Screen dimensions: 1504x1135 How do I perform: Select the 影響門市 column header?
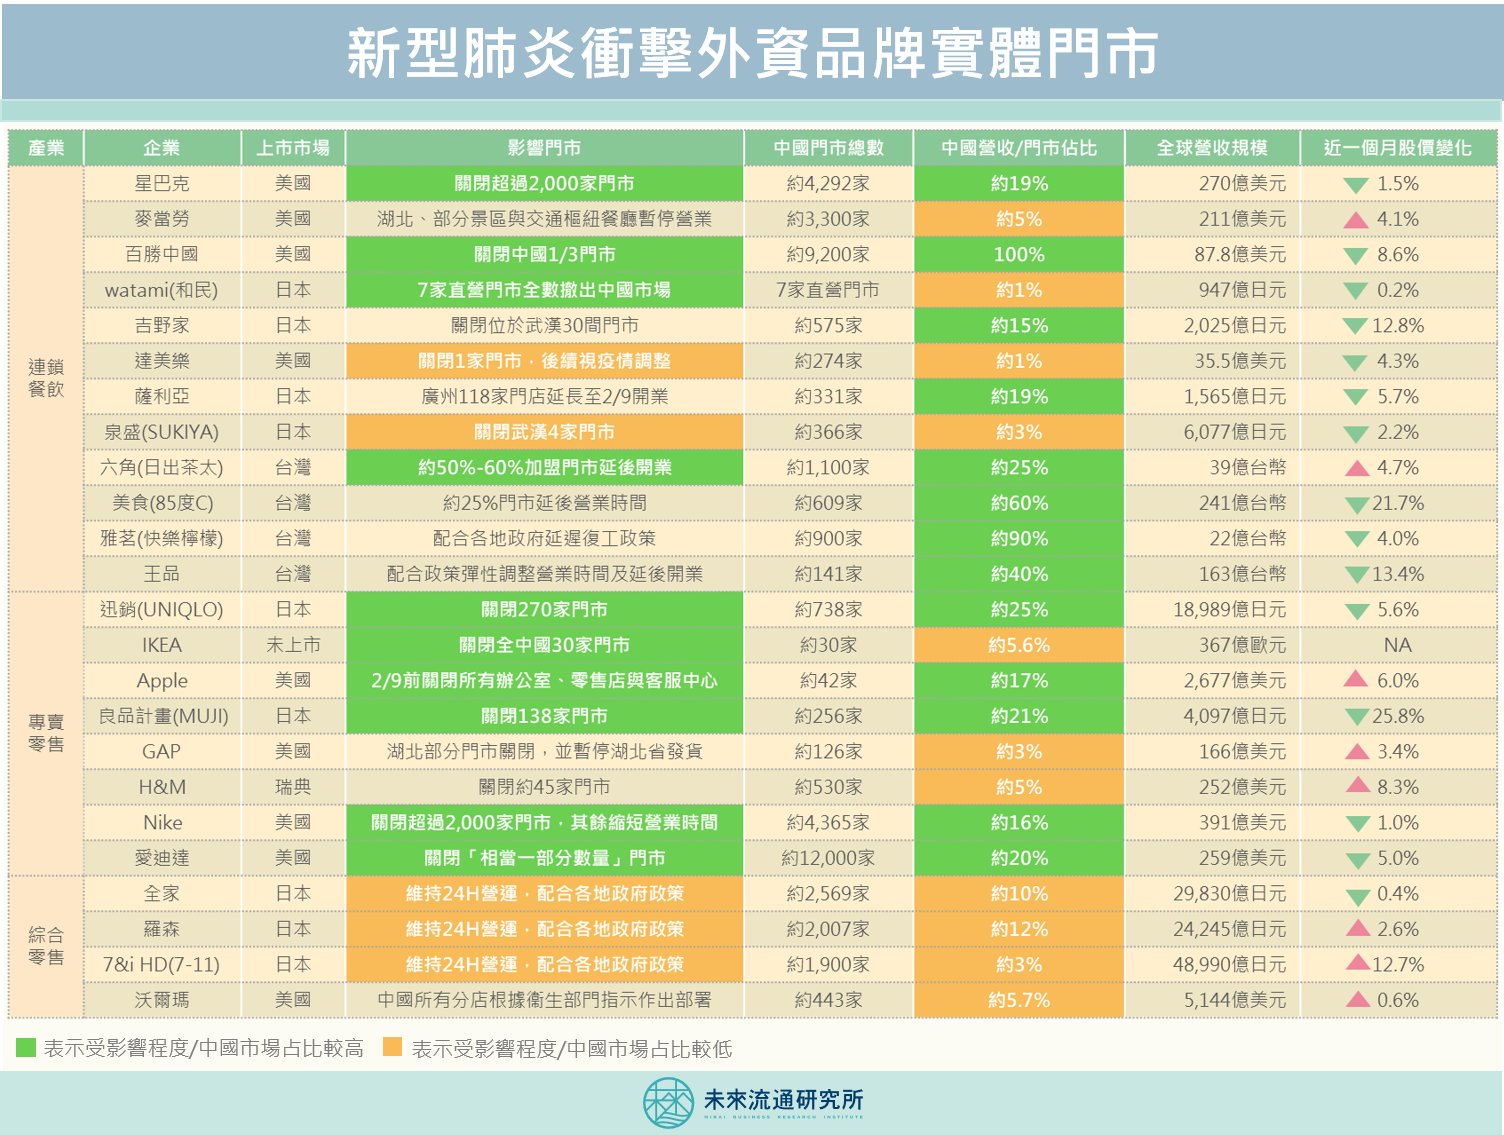coord(544,148)
